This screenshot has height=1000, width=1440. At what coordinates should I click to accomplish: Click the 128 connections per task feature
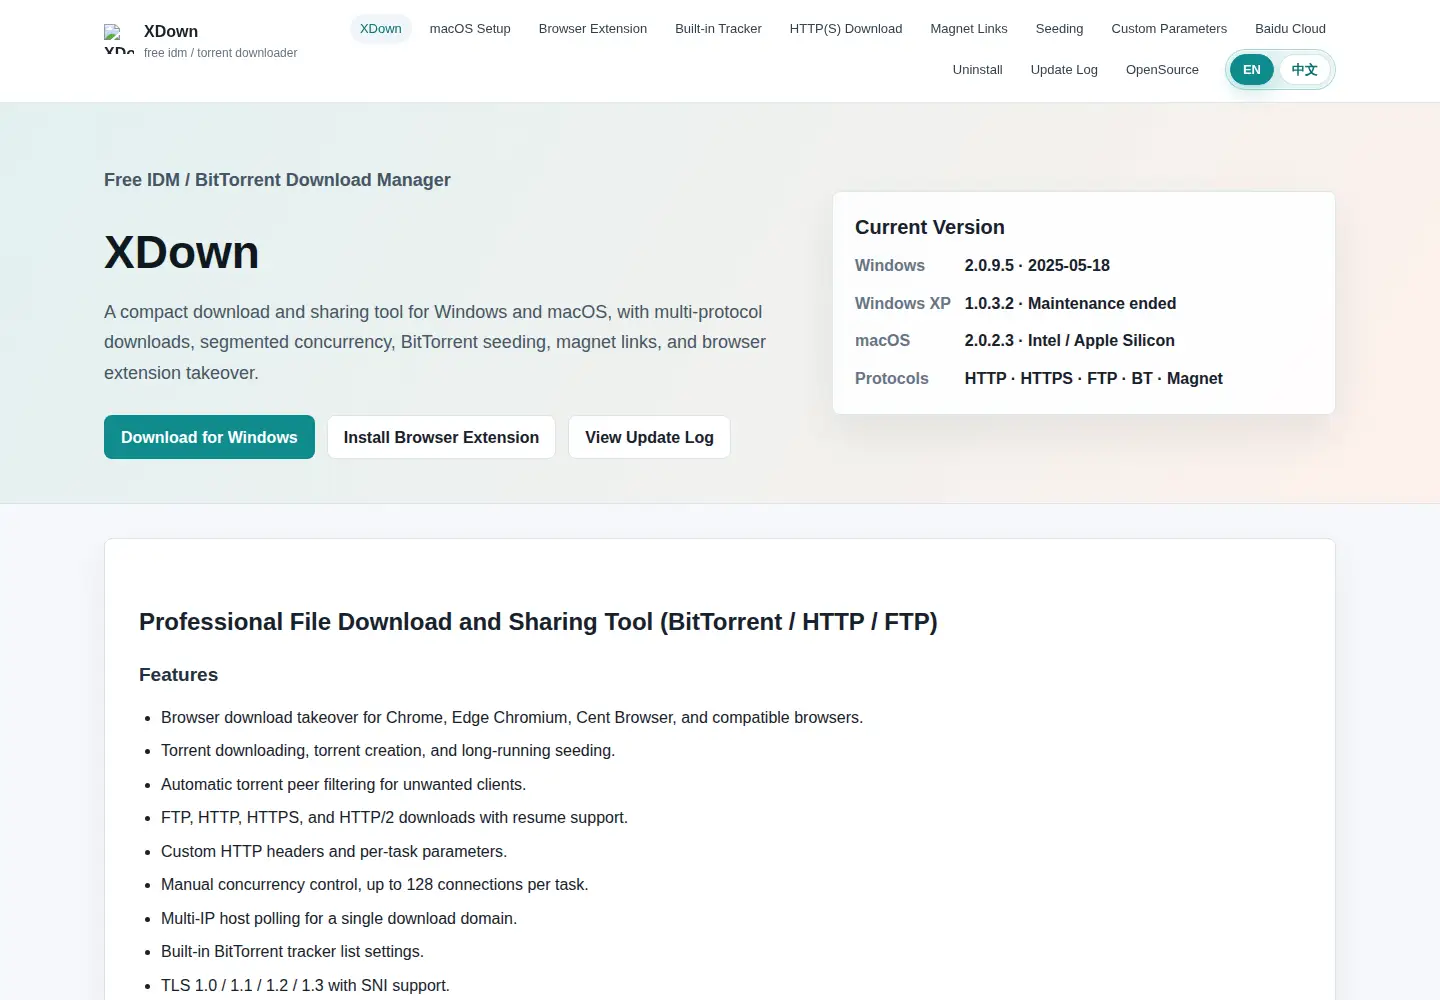(x=375, y=885)
